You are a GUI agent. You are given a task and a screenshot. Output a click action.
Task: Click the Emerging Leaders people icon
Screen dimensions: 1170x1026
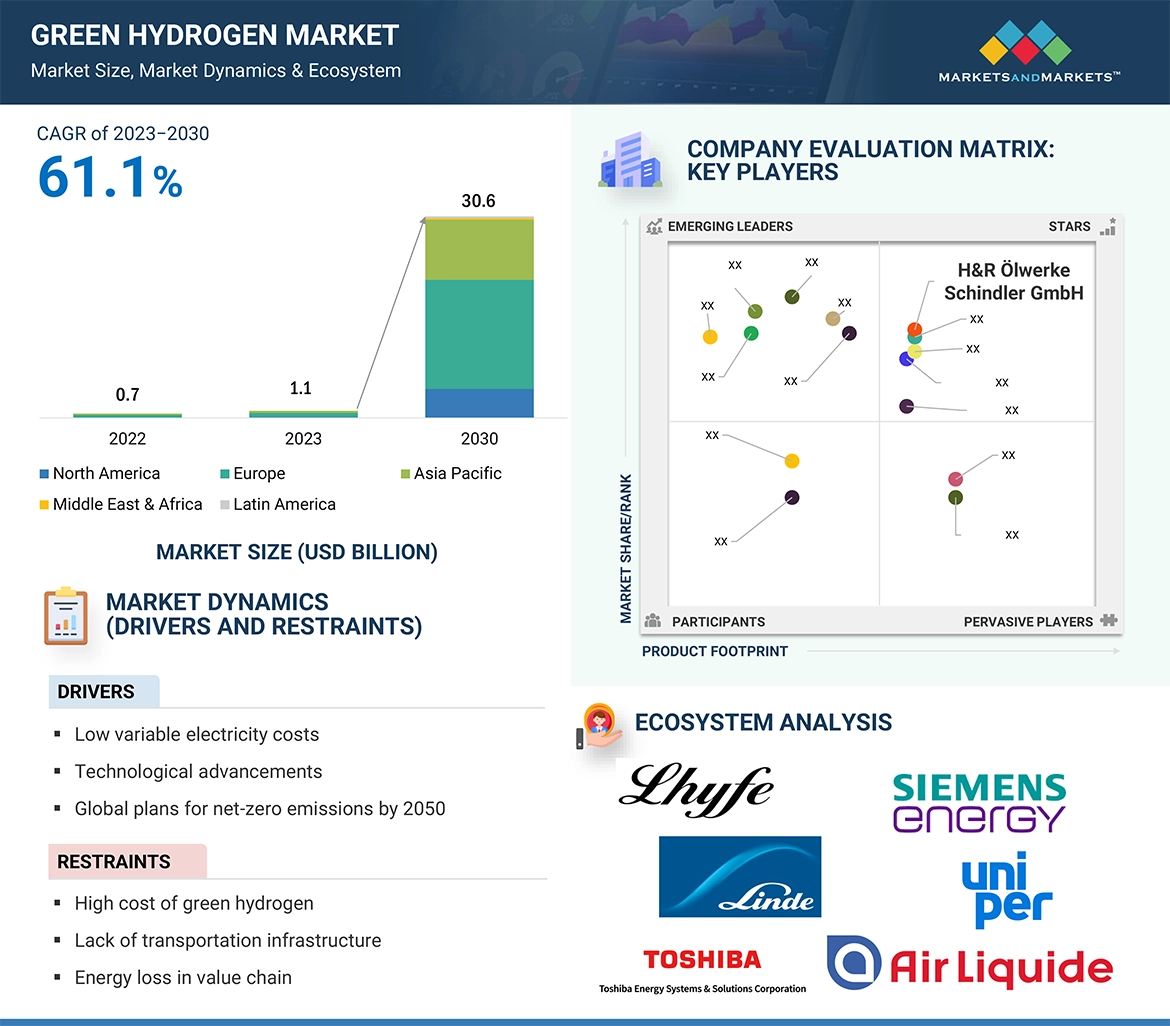pos(654,227)
